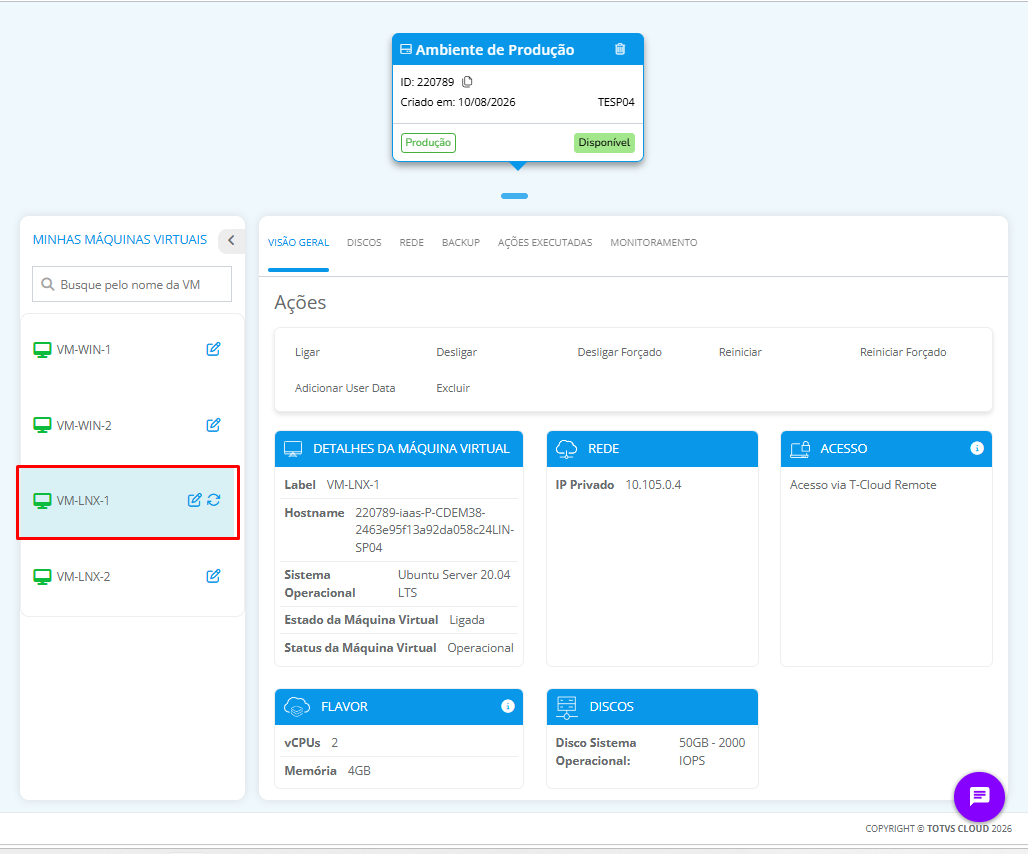1028x854 pixels.
Task: Copy the environment ID 220789
Action: [467, 82]
